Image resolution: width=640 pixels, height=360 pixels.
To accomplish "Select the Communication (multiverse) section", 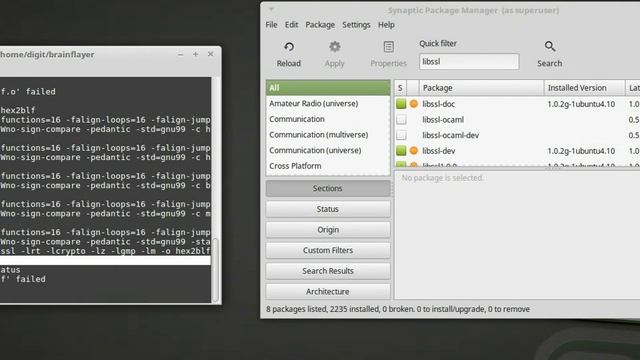I will click(328, 135).
